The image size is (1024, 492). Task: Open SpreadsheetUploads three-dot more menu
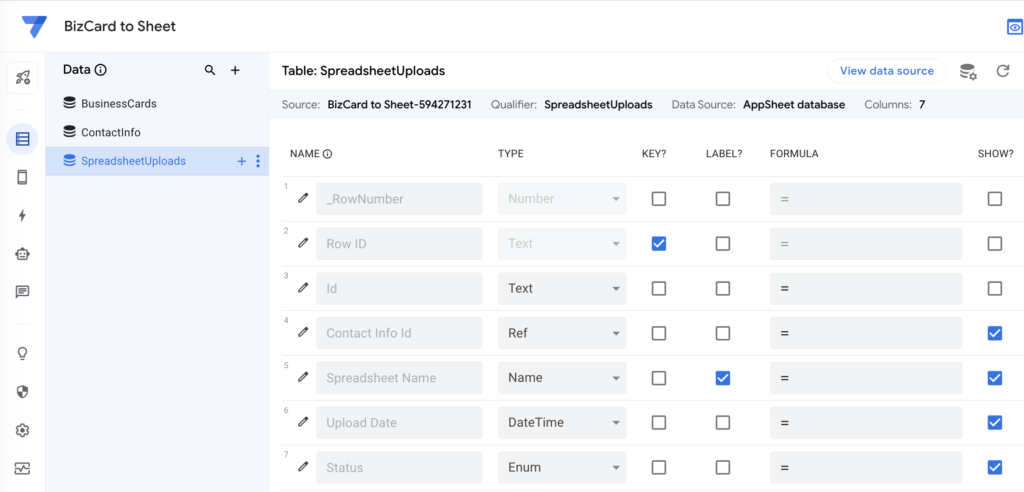(258, 161)
